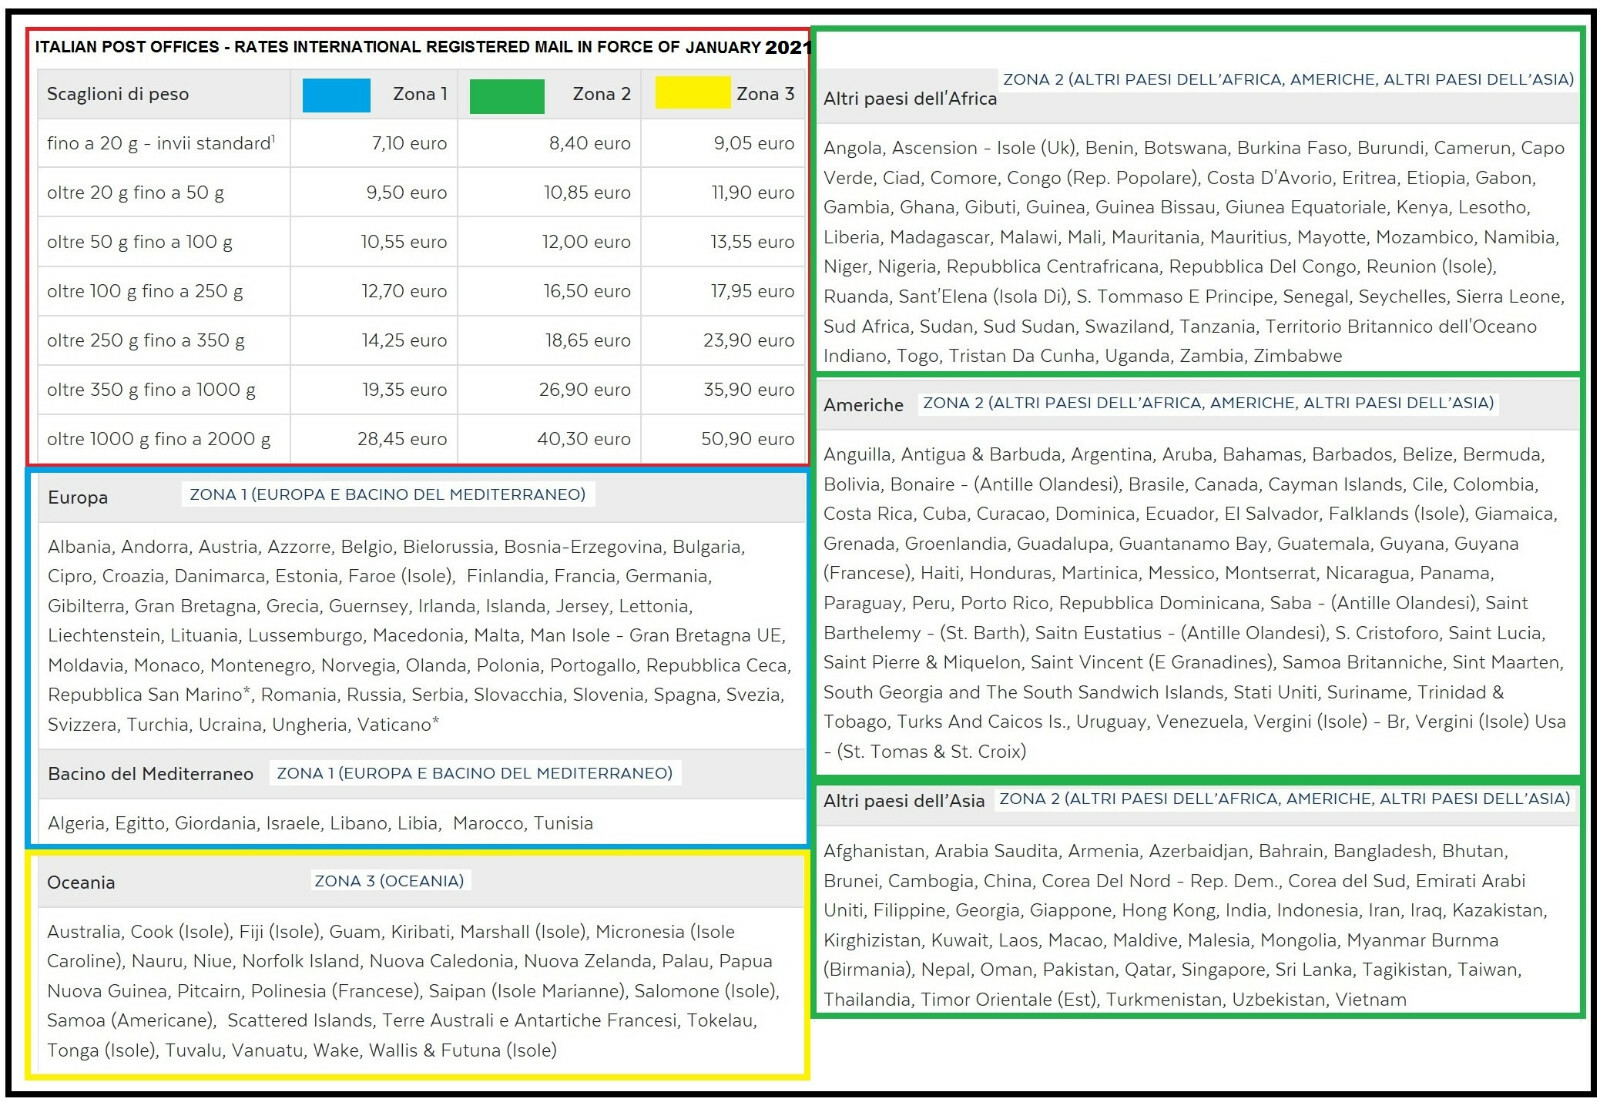
Task: Click the yellow Zona 3 color swatch
Action: [x=693, y=92]
